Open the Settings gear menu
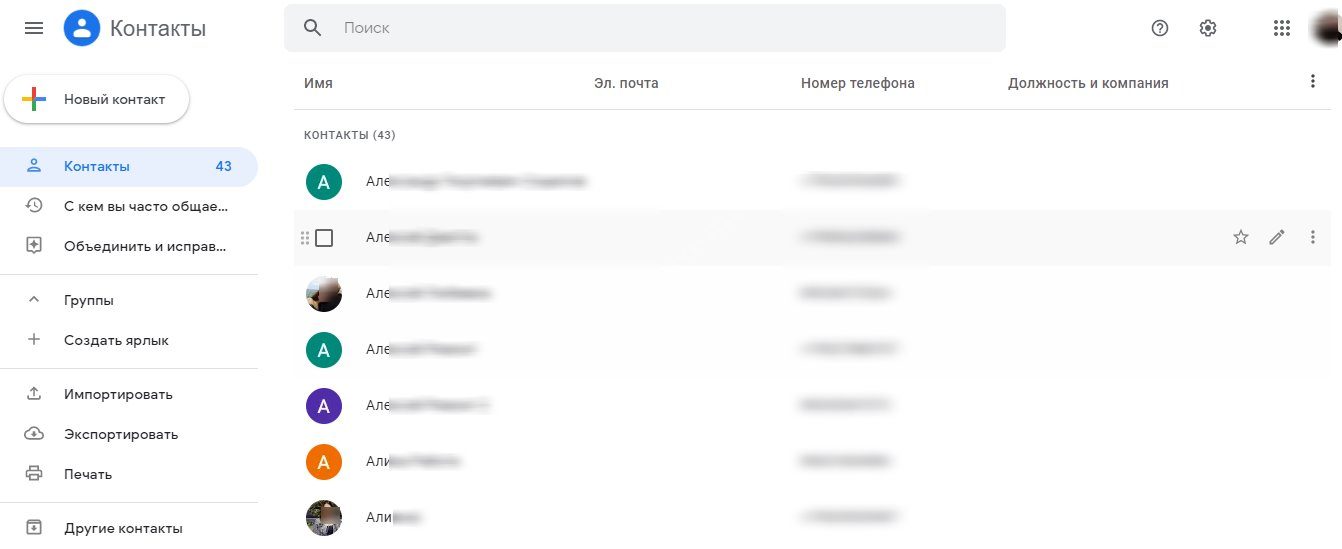1342x549 pixels. (1208, 28)
